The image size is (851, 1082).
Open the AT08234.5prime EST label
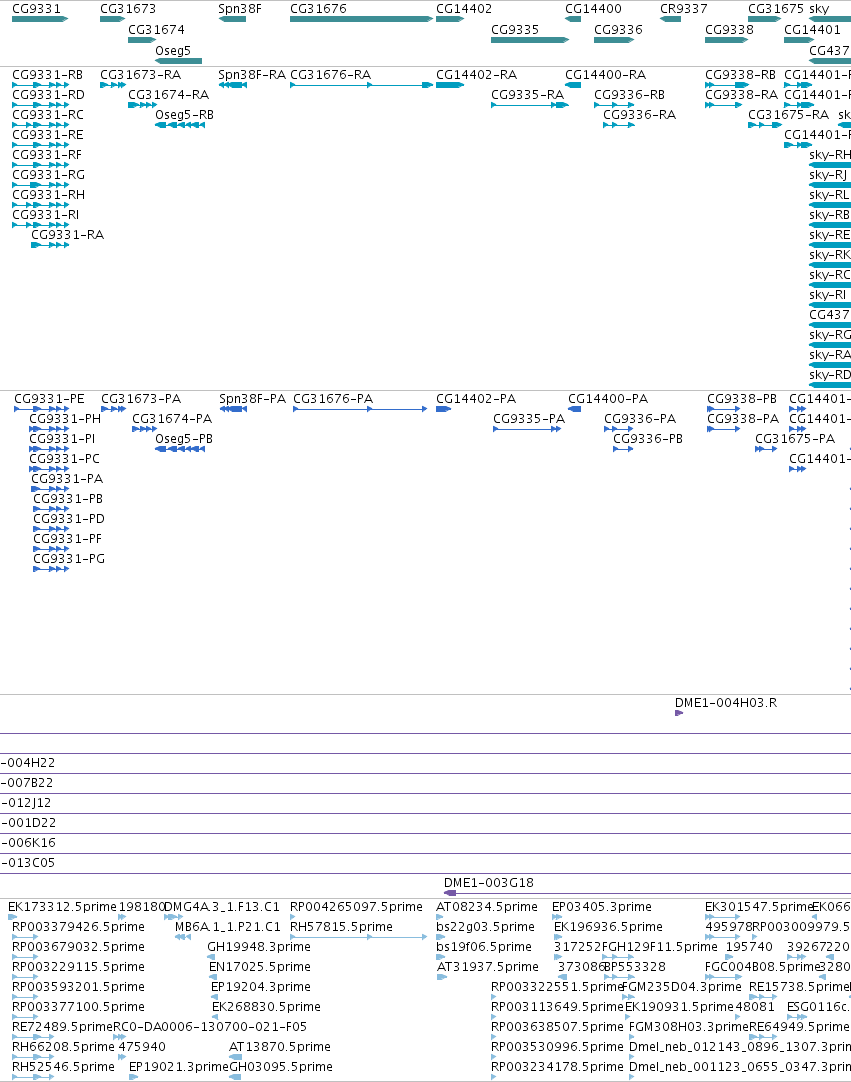point(487,907)
